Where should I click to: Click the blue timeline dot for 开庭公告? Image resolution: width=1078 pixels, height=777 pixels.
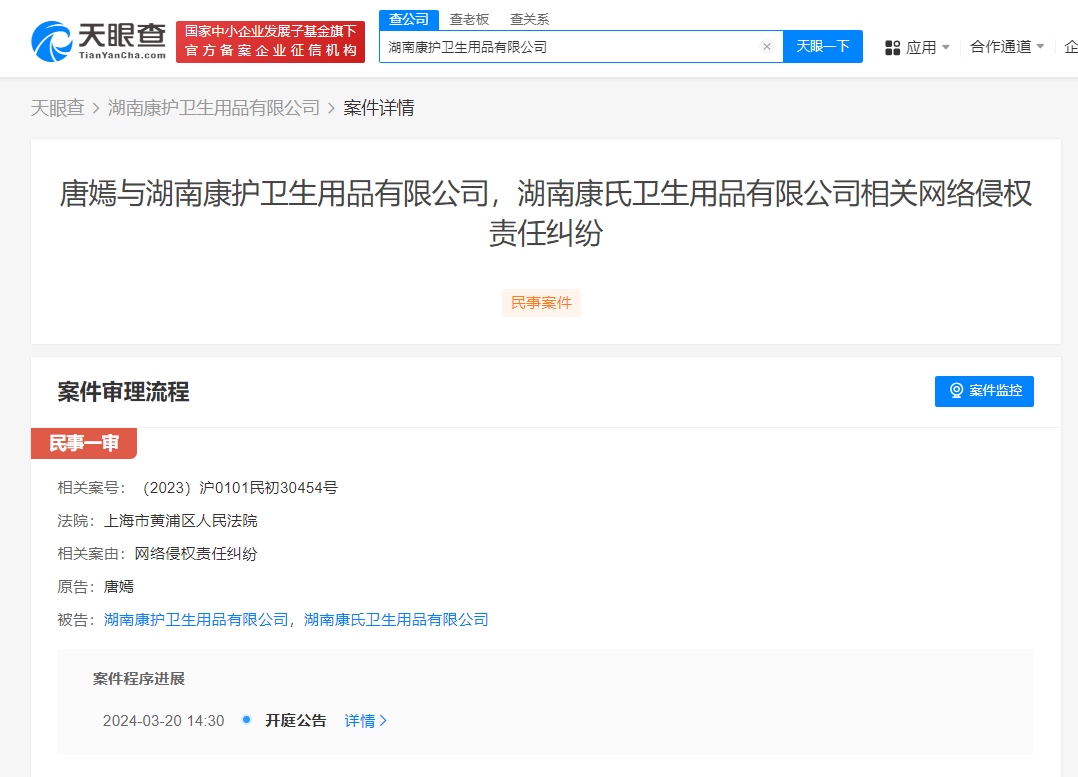[x=246, y=720]
